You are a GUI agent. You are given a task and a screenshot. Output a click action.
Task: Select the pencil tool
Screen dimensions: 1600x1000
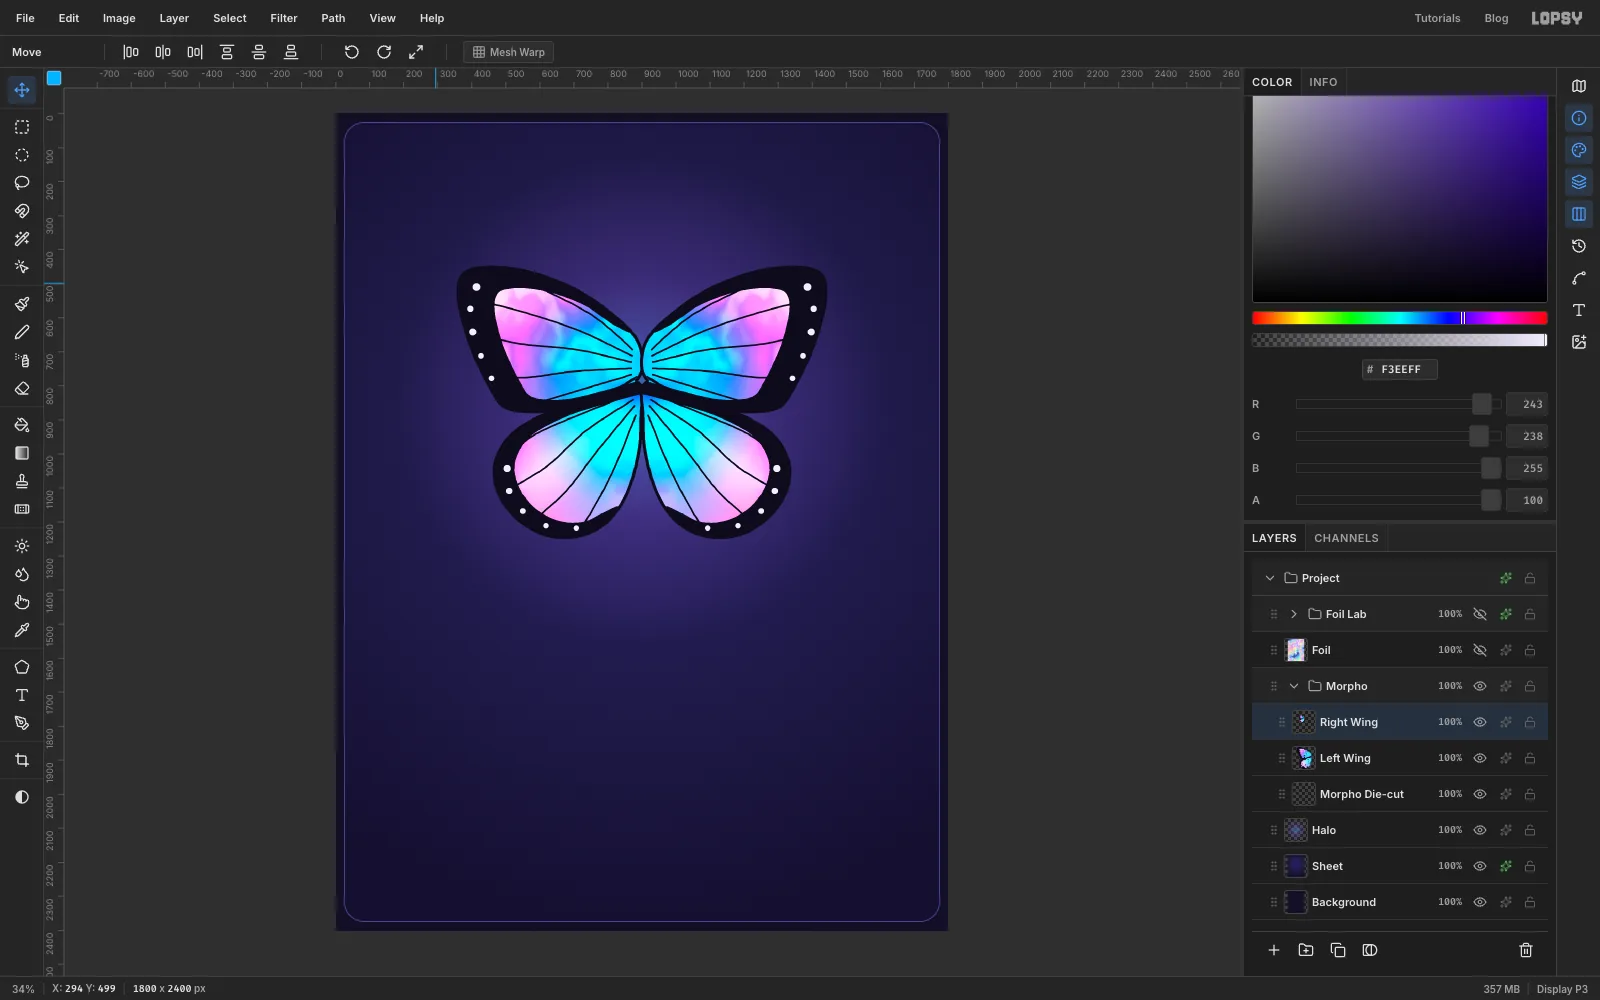(22, 332)
